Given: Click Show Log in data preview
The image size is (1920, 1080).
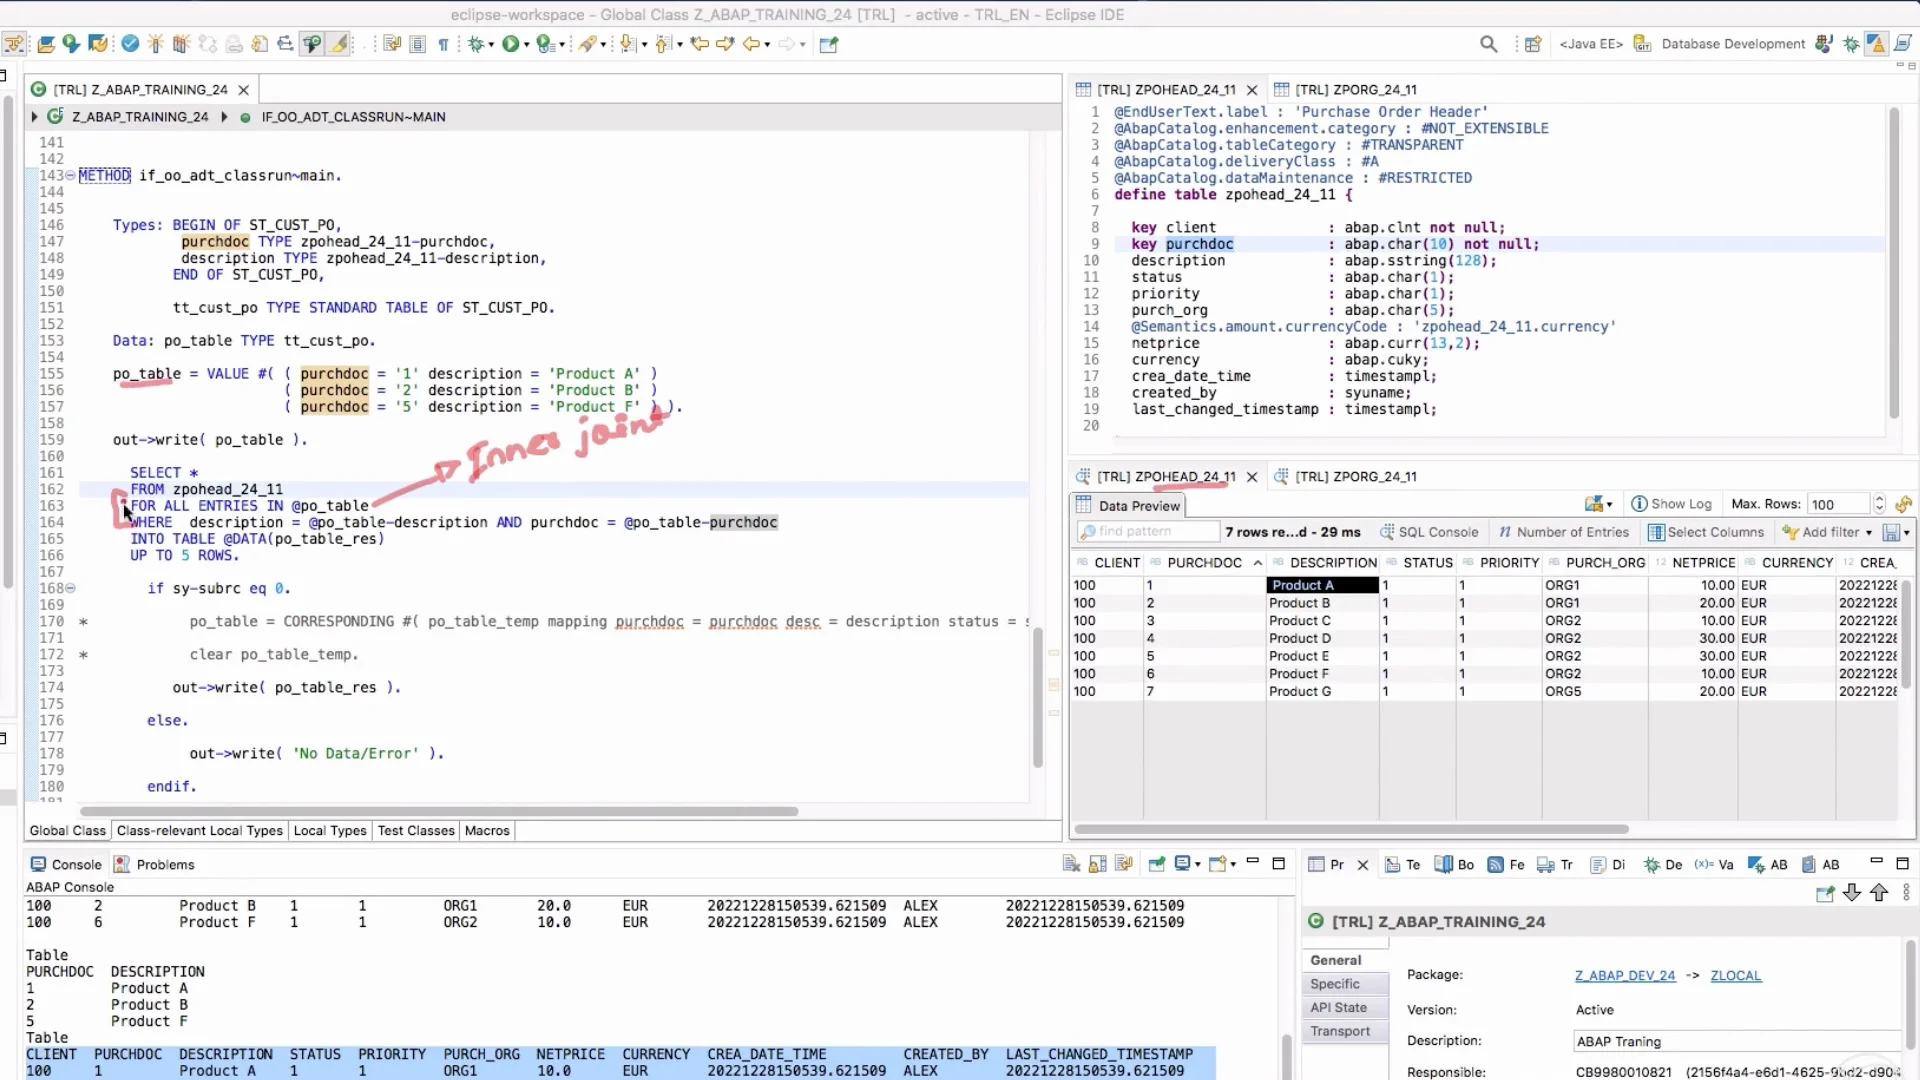Looking at the screenshot, I should (x=1671, y=504).
